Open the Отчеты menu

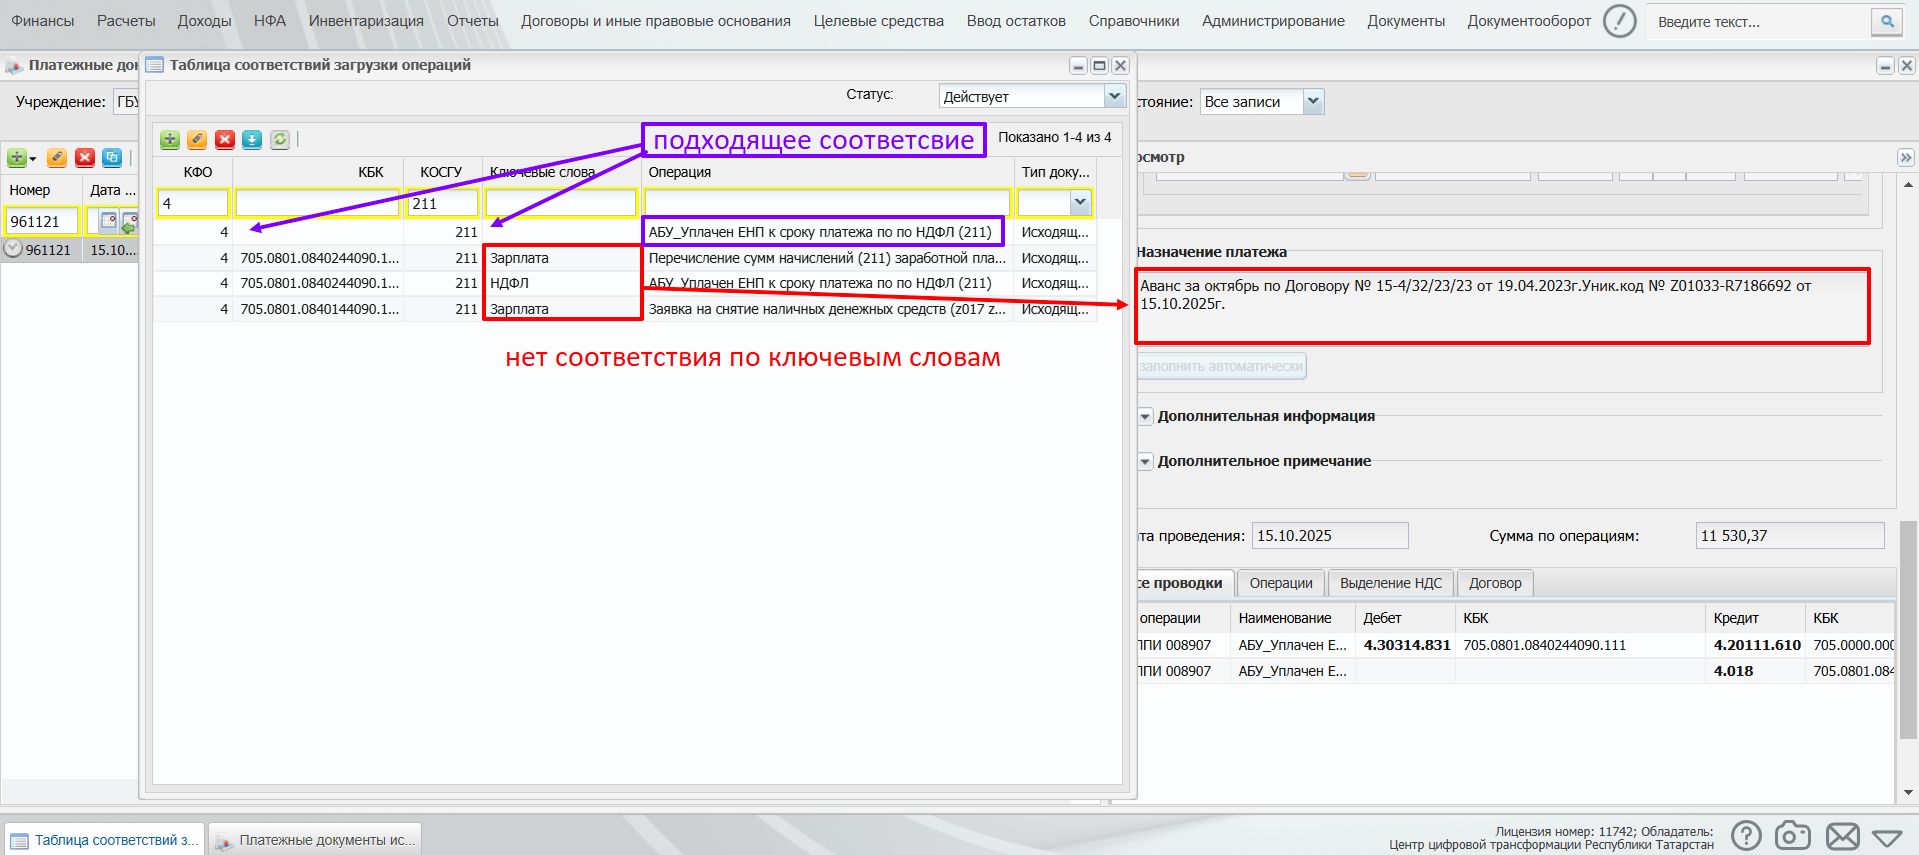472,21
